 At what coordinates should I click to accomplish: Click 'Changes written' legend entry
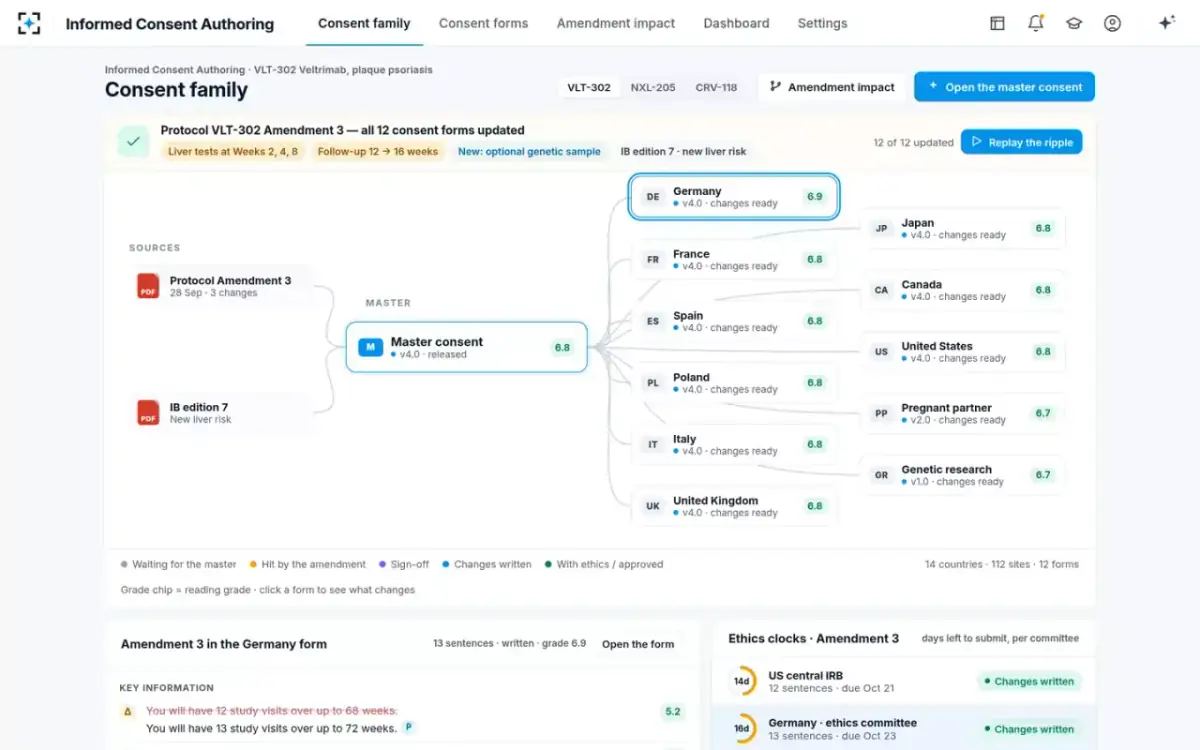[x=487, y=564]
